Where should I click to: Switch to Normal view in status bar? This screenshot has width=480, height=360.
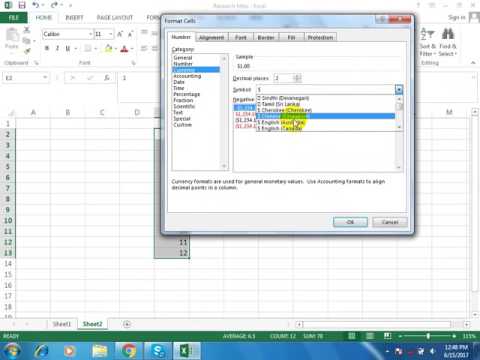tap(352, 336)
